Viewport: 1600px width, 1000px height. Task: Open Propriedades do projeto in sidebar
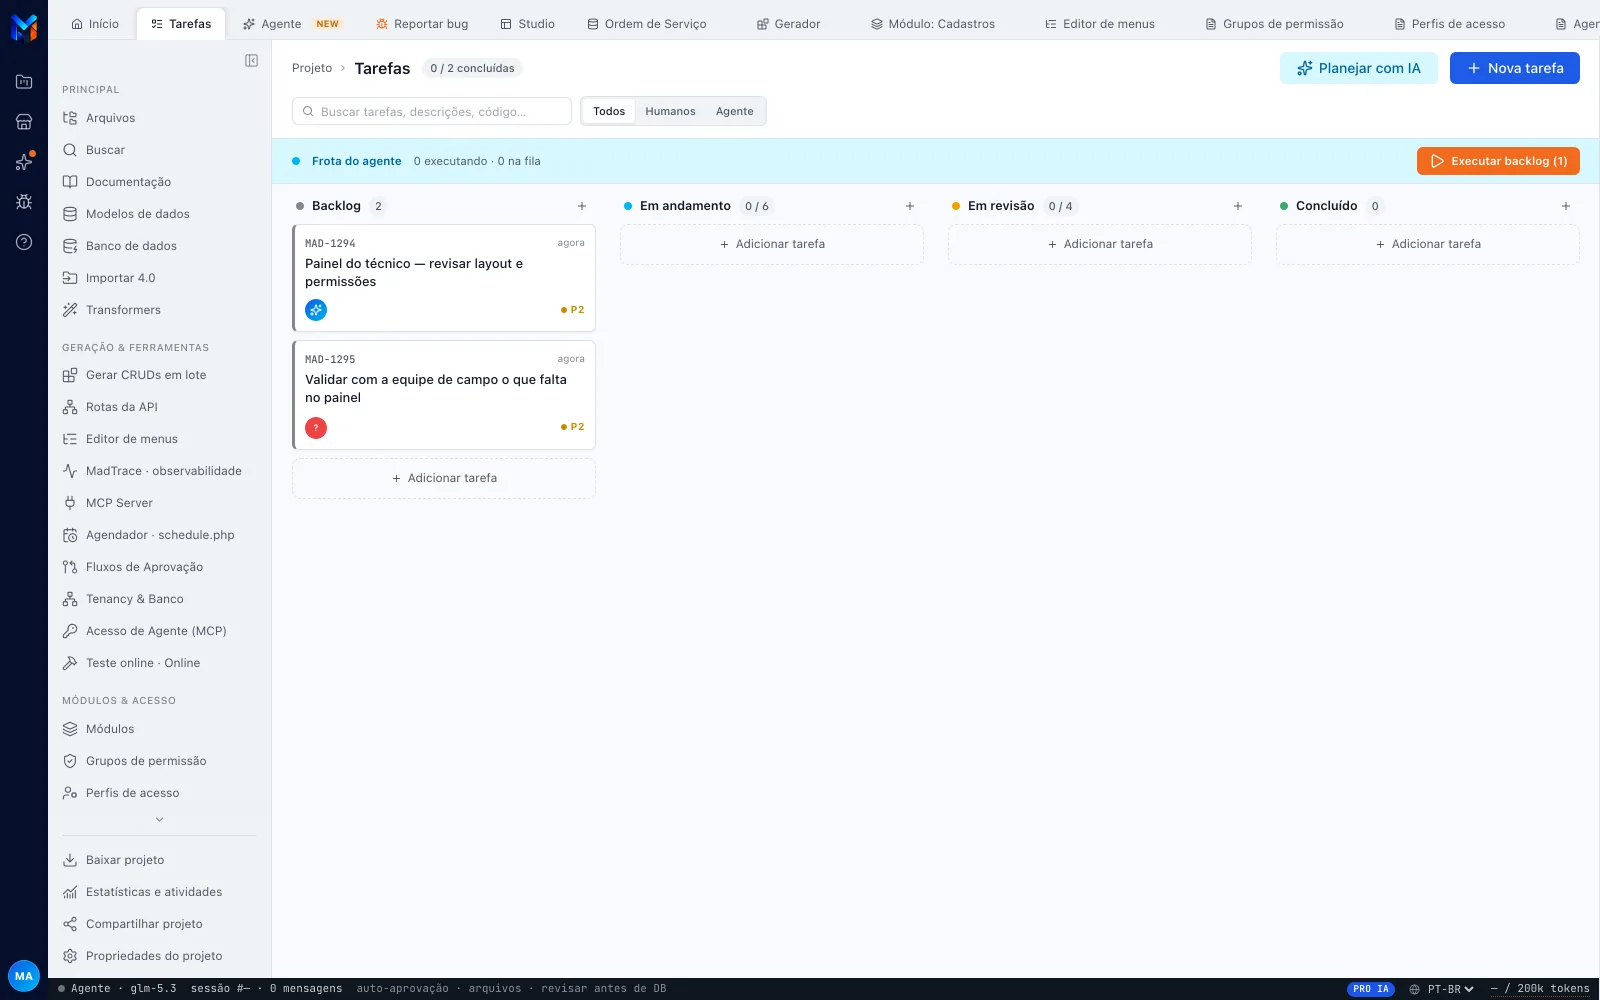[x=159, y=956]
